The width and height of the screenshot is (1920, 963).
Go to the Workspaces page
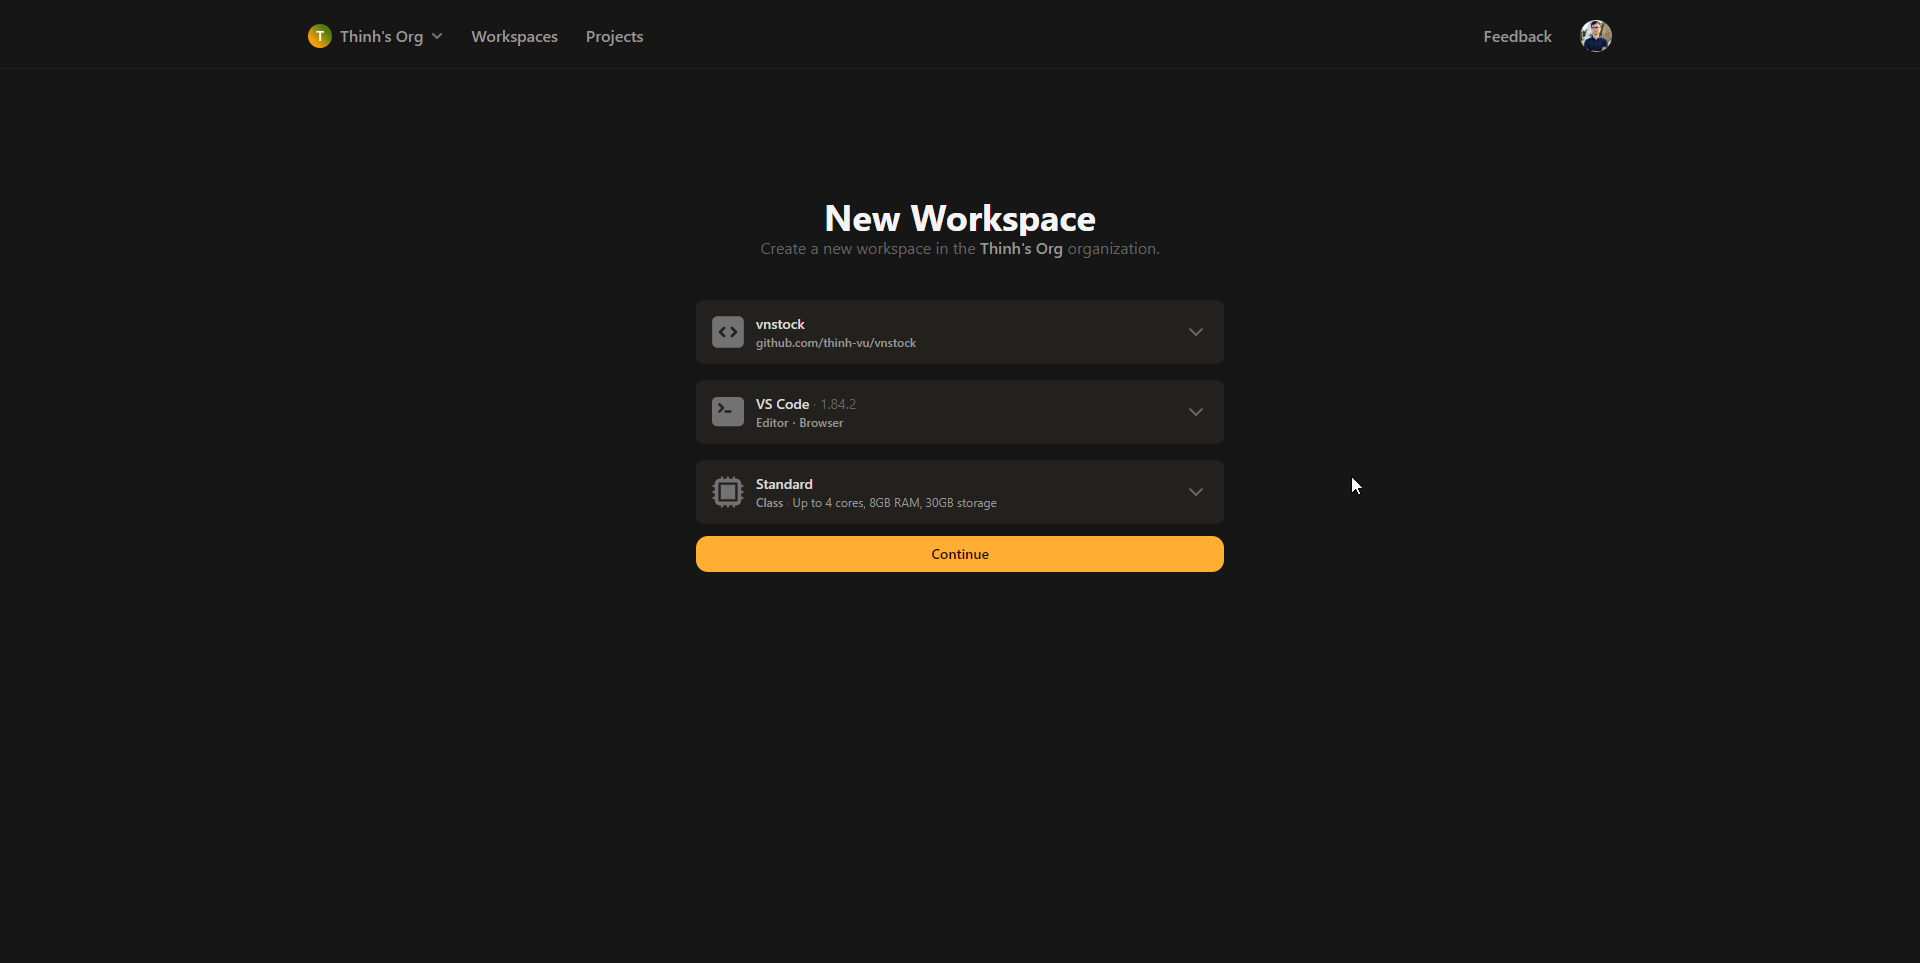[x=514, y=37]
